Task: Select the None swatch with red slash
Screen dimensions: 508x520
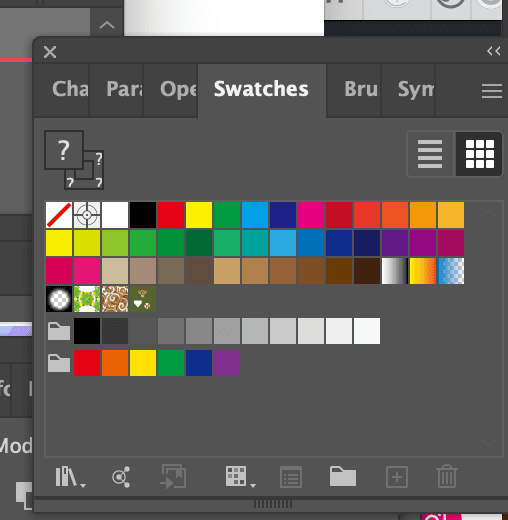Action: (x=59, y=215)
